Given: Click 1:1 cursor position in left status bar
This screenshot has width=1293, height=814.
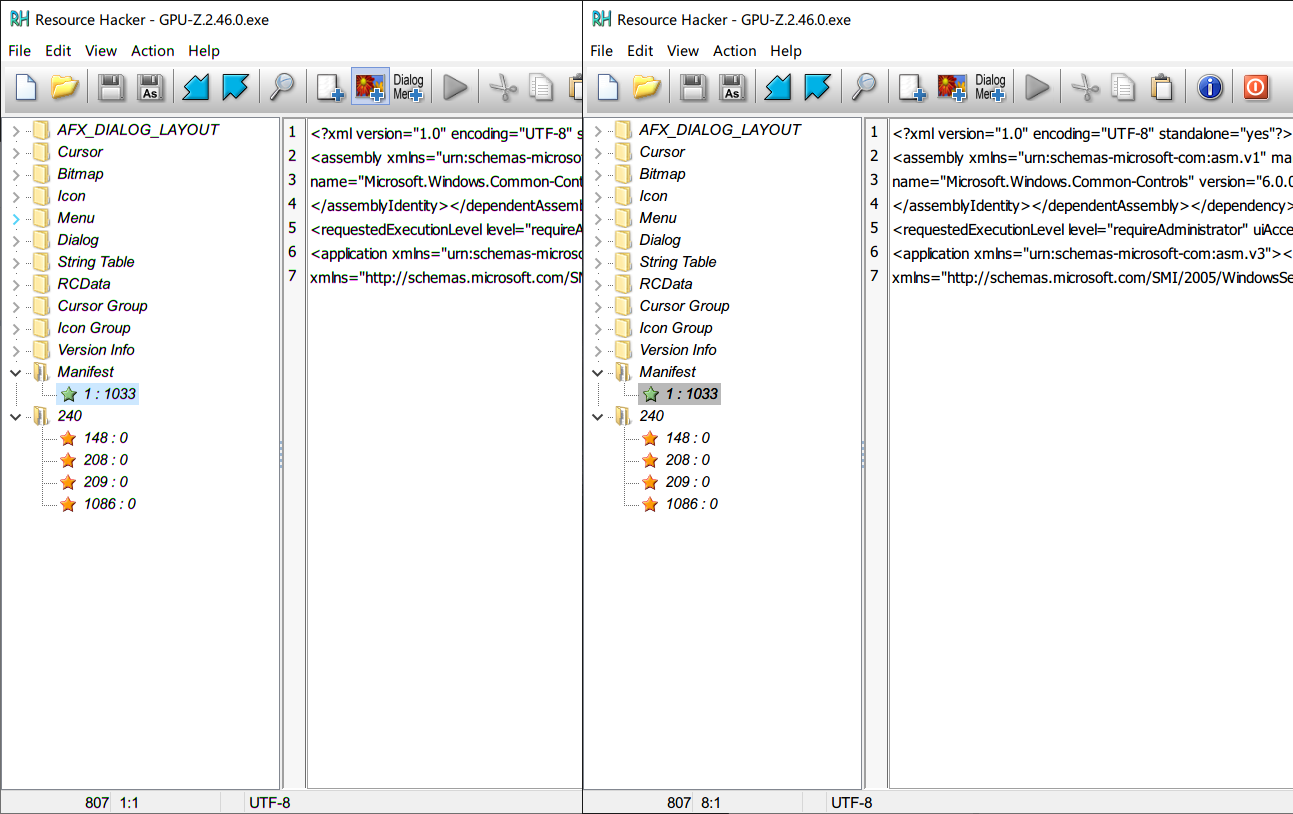Looking at the screenshot, I should point(130,802).
